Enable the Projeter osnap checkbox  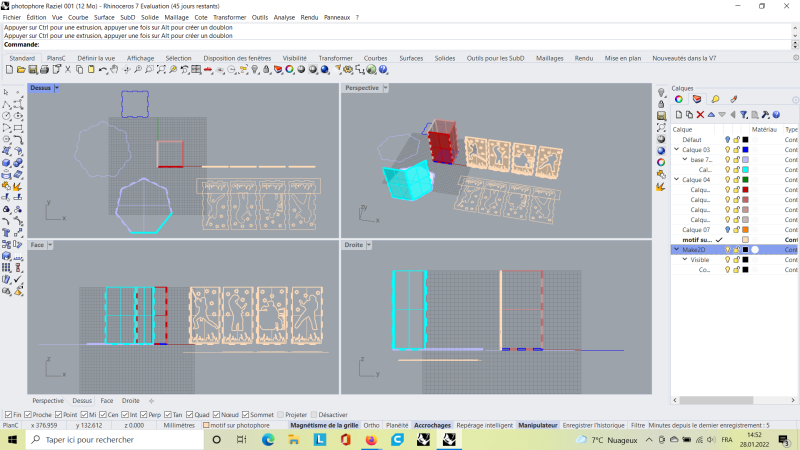pos(279,414)
